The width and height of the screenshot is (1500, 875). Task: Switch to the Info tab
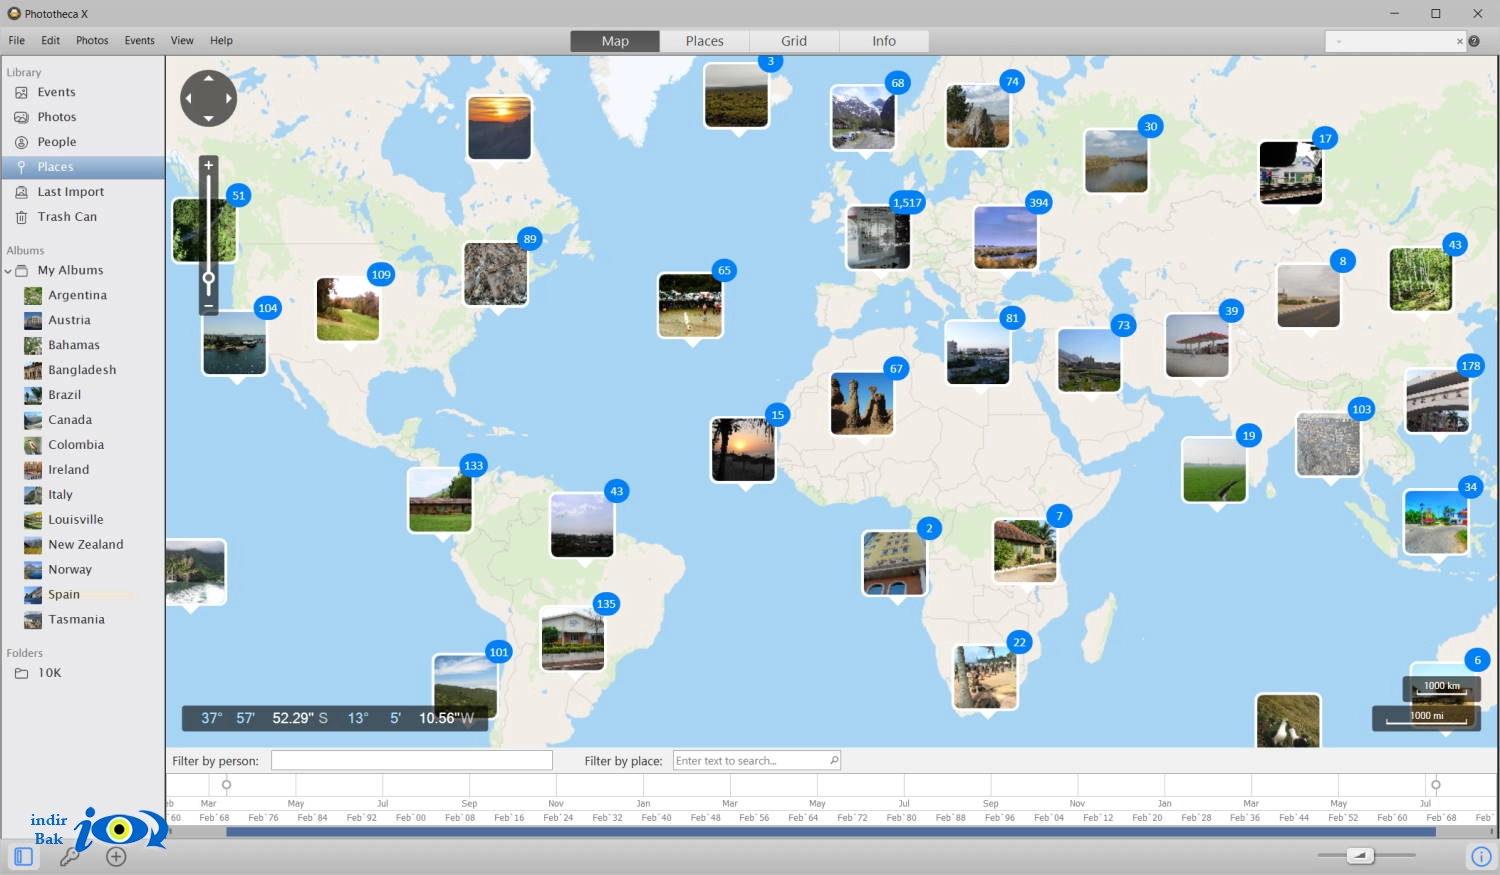click(x=884, y=41)
